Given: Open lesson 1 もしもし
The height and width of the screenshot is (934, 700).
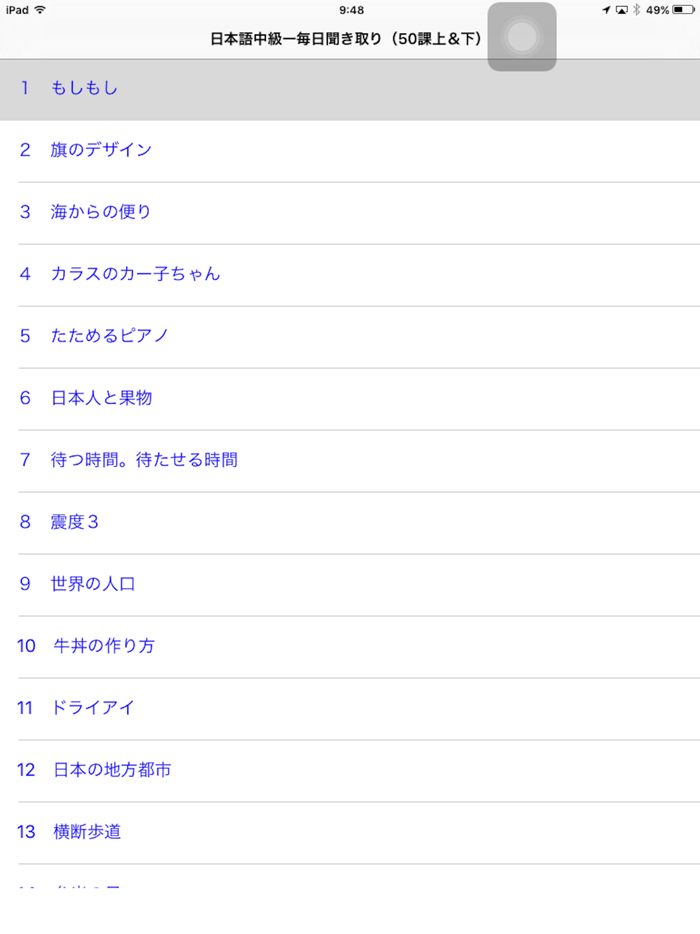Looking at the screenshot, I should (83, 89).
